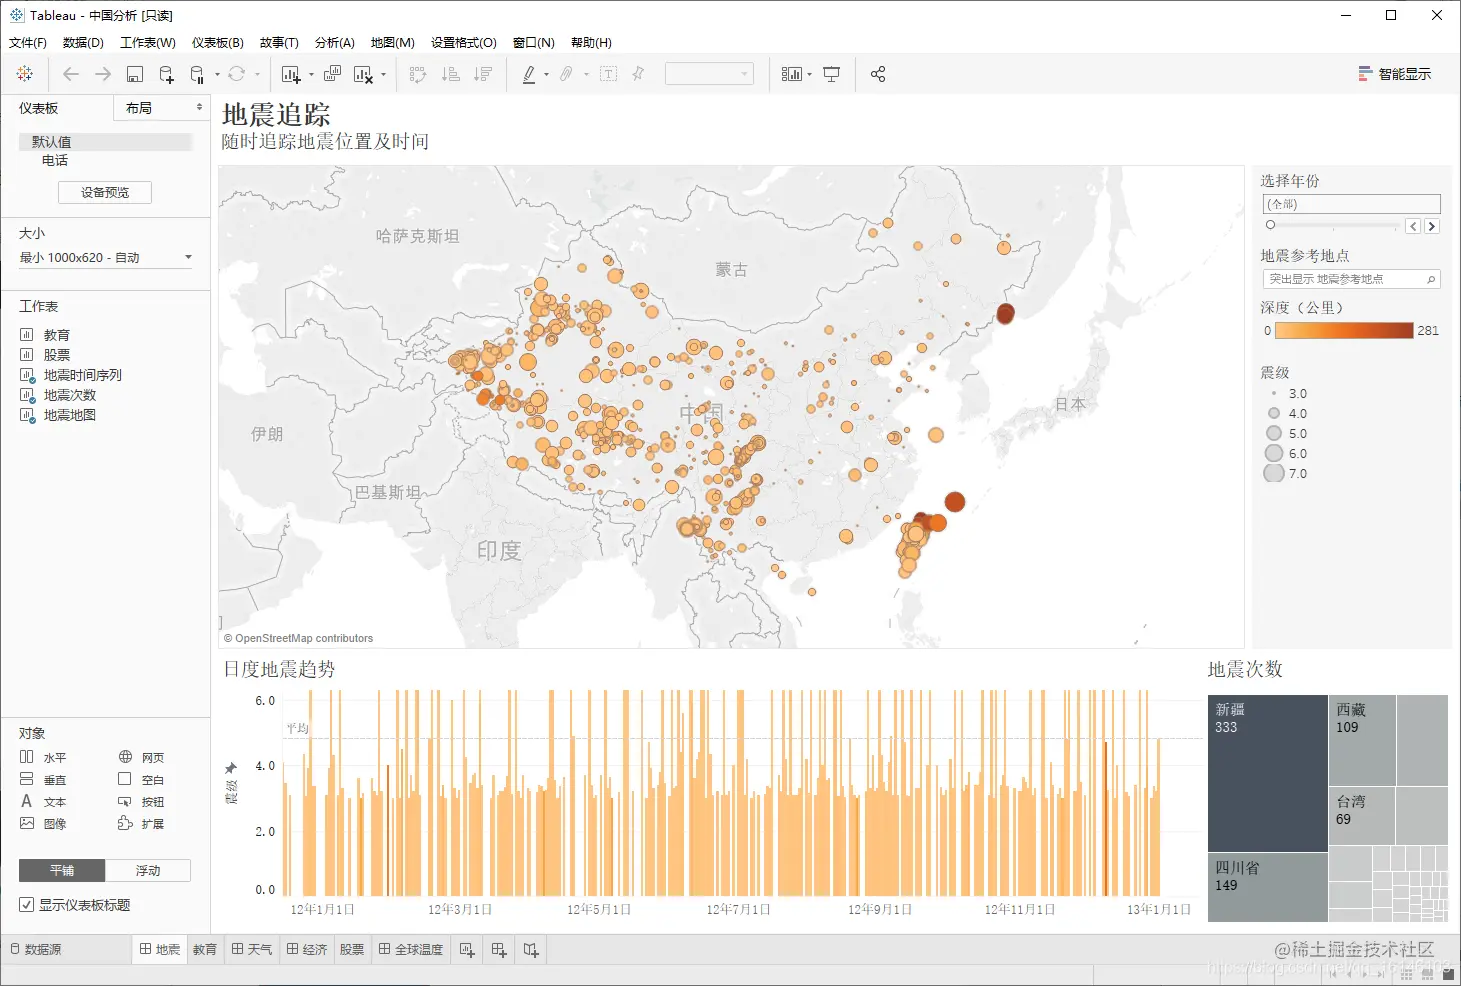The width and height of the screenshot is (1461, 986).
Task: Open the 文件(F) menu
Action: (28, 43)
